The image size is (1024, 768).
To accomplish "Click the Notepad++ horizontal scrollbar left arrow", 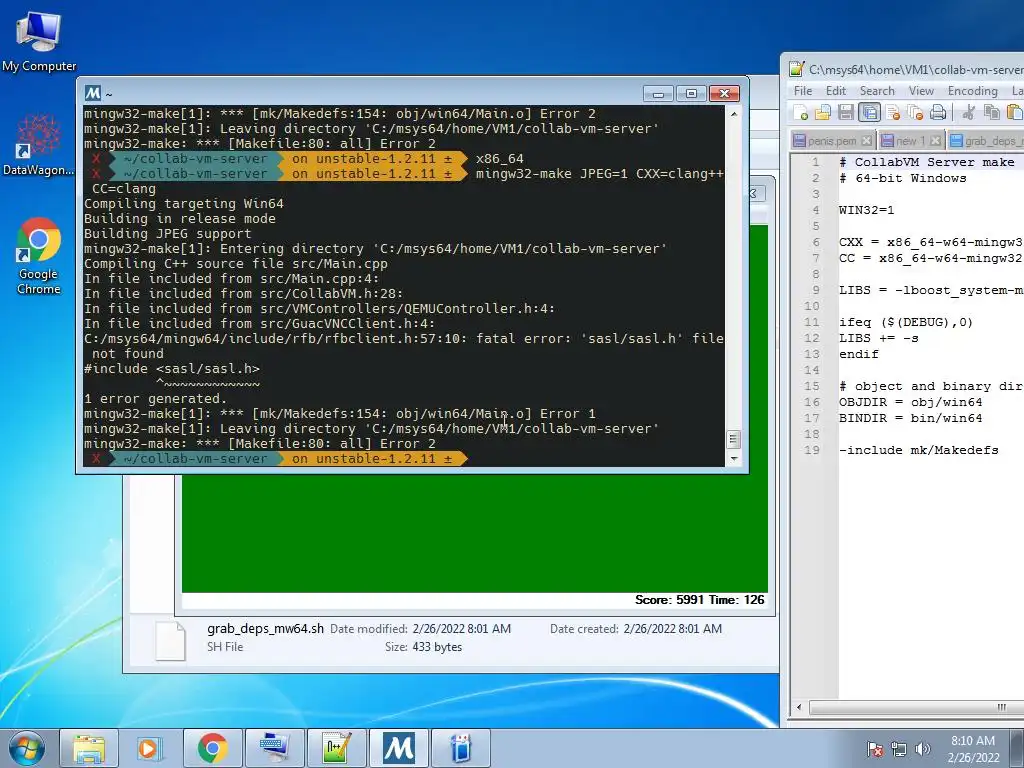I will click(x=798, y=707).
